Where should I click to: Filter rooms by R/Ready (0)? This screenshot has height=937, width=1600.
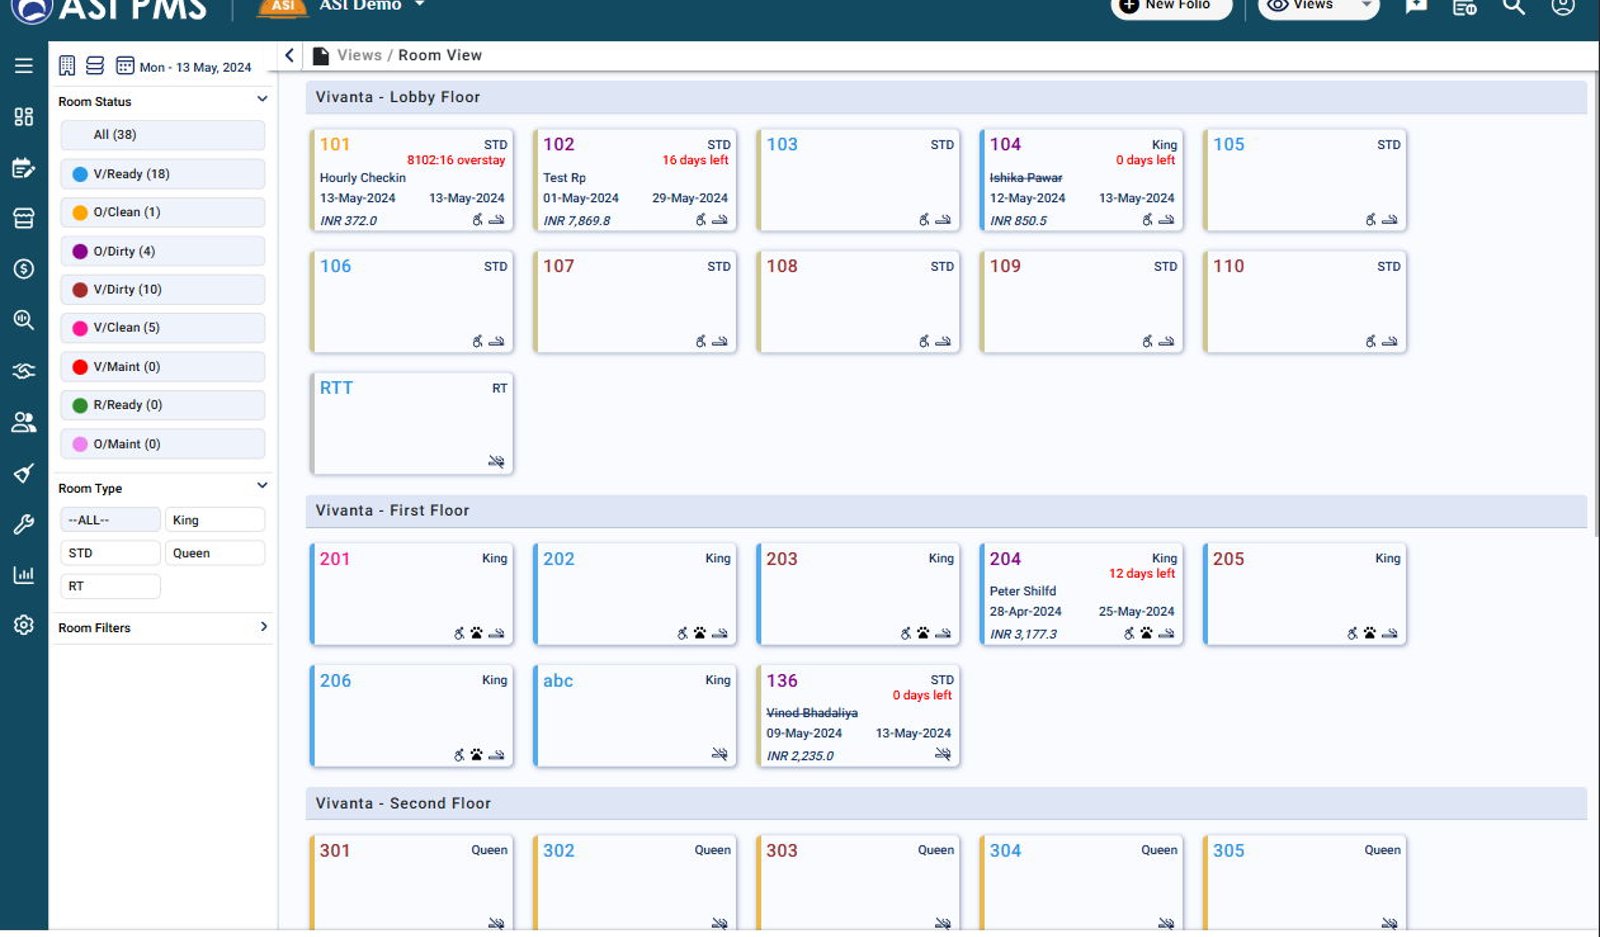(x=163, y=404)
